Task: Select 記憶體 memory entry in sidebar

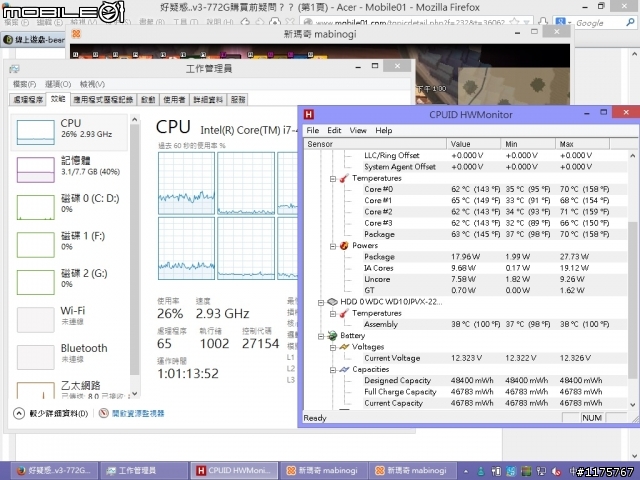Action: (69, 169)
